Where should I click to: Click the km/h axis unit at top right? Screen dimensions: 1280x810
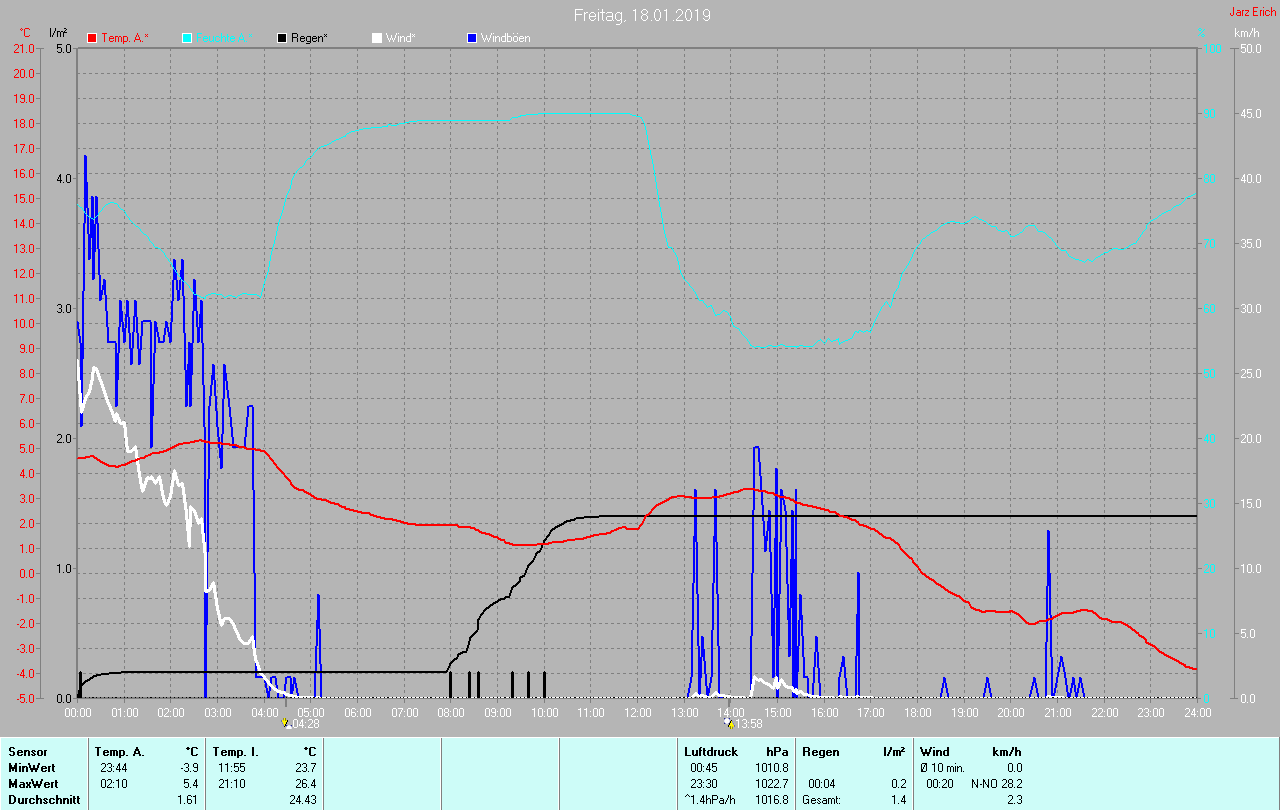(1247, 33)
